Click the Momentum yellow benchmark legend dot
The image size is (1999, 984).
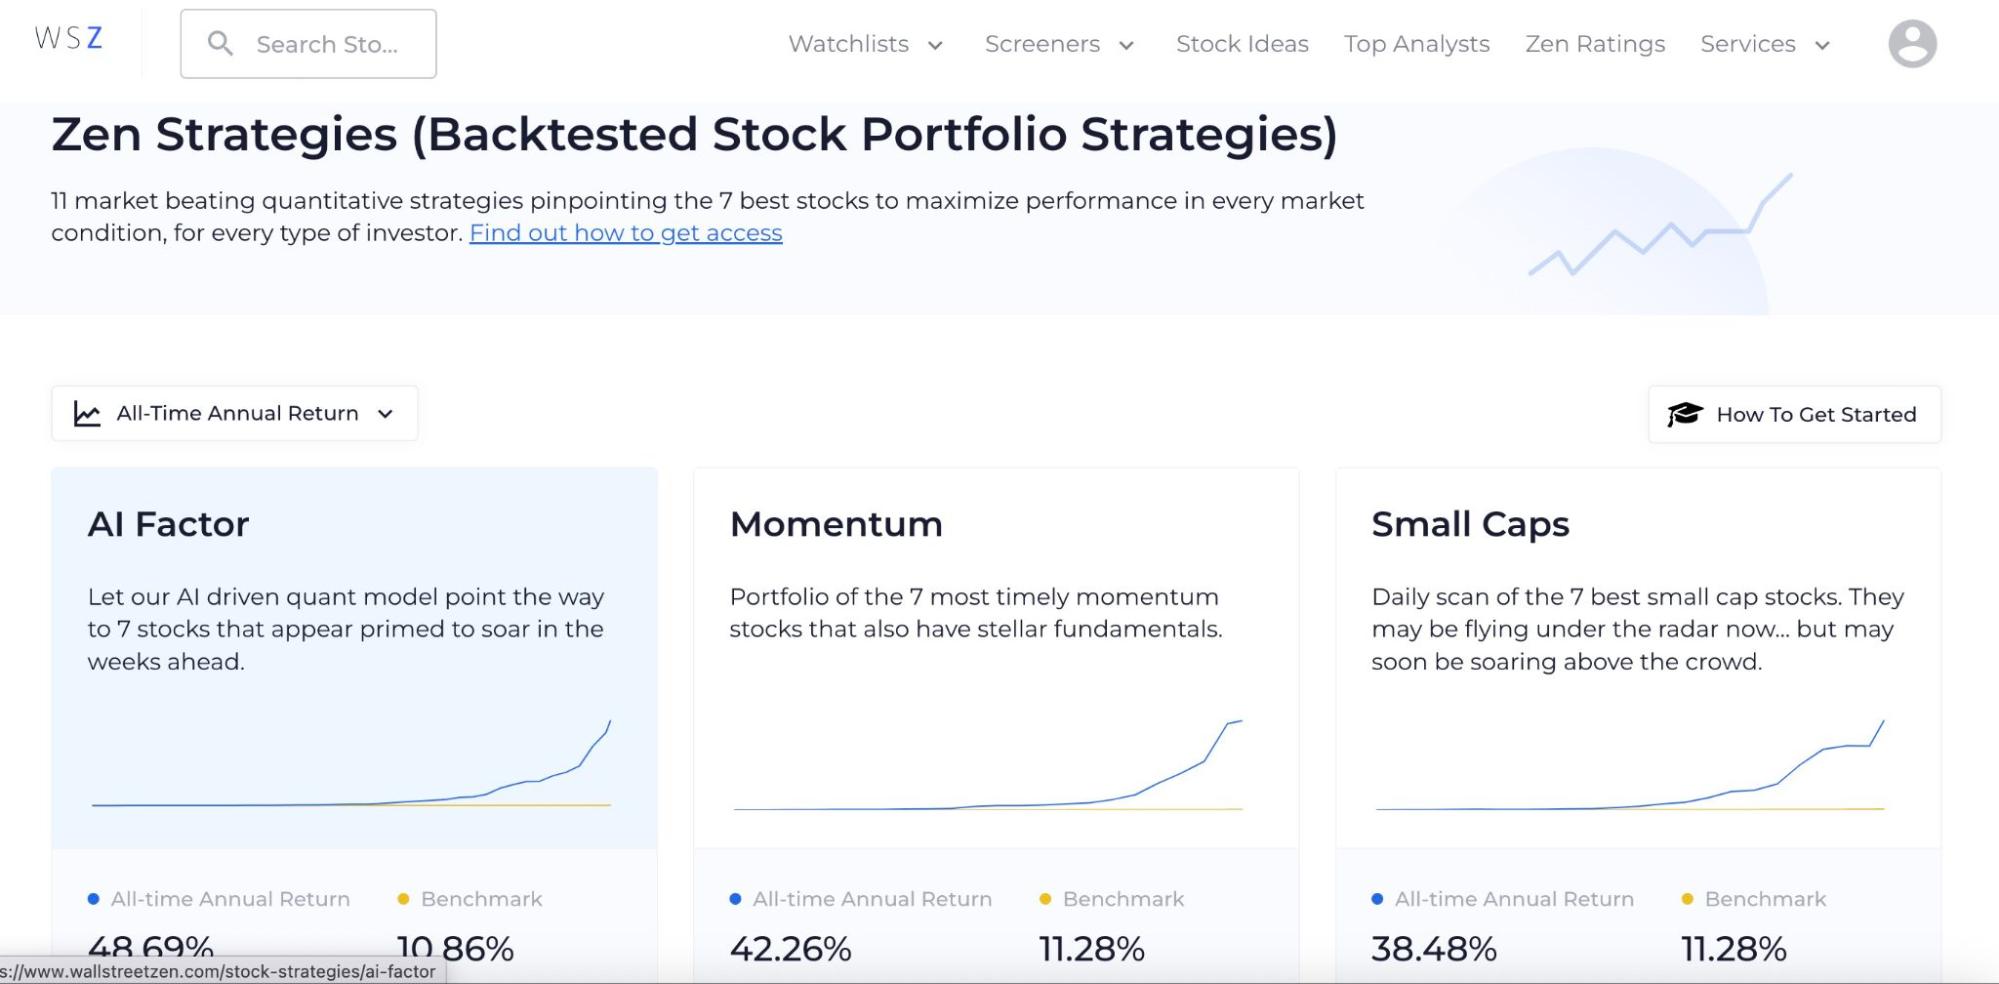point(1045,899)
